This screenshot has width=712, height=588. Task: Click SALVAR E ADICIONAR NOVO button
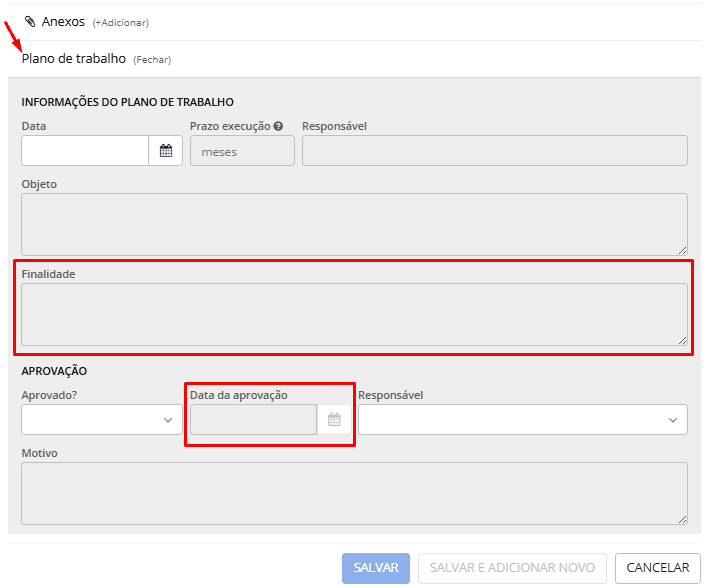pyautogui.click(x=512, y=568)
